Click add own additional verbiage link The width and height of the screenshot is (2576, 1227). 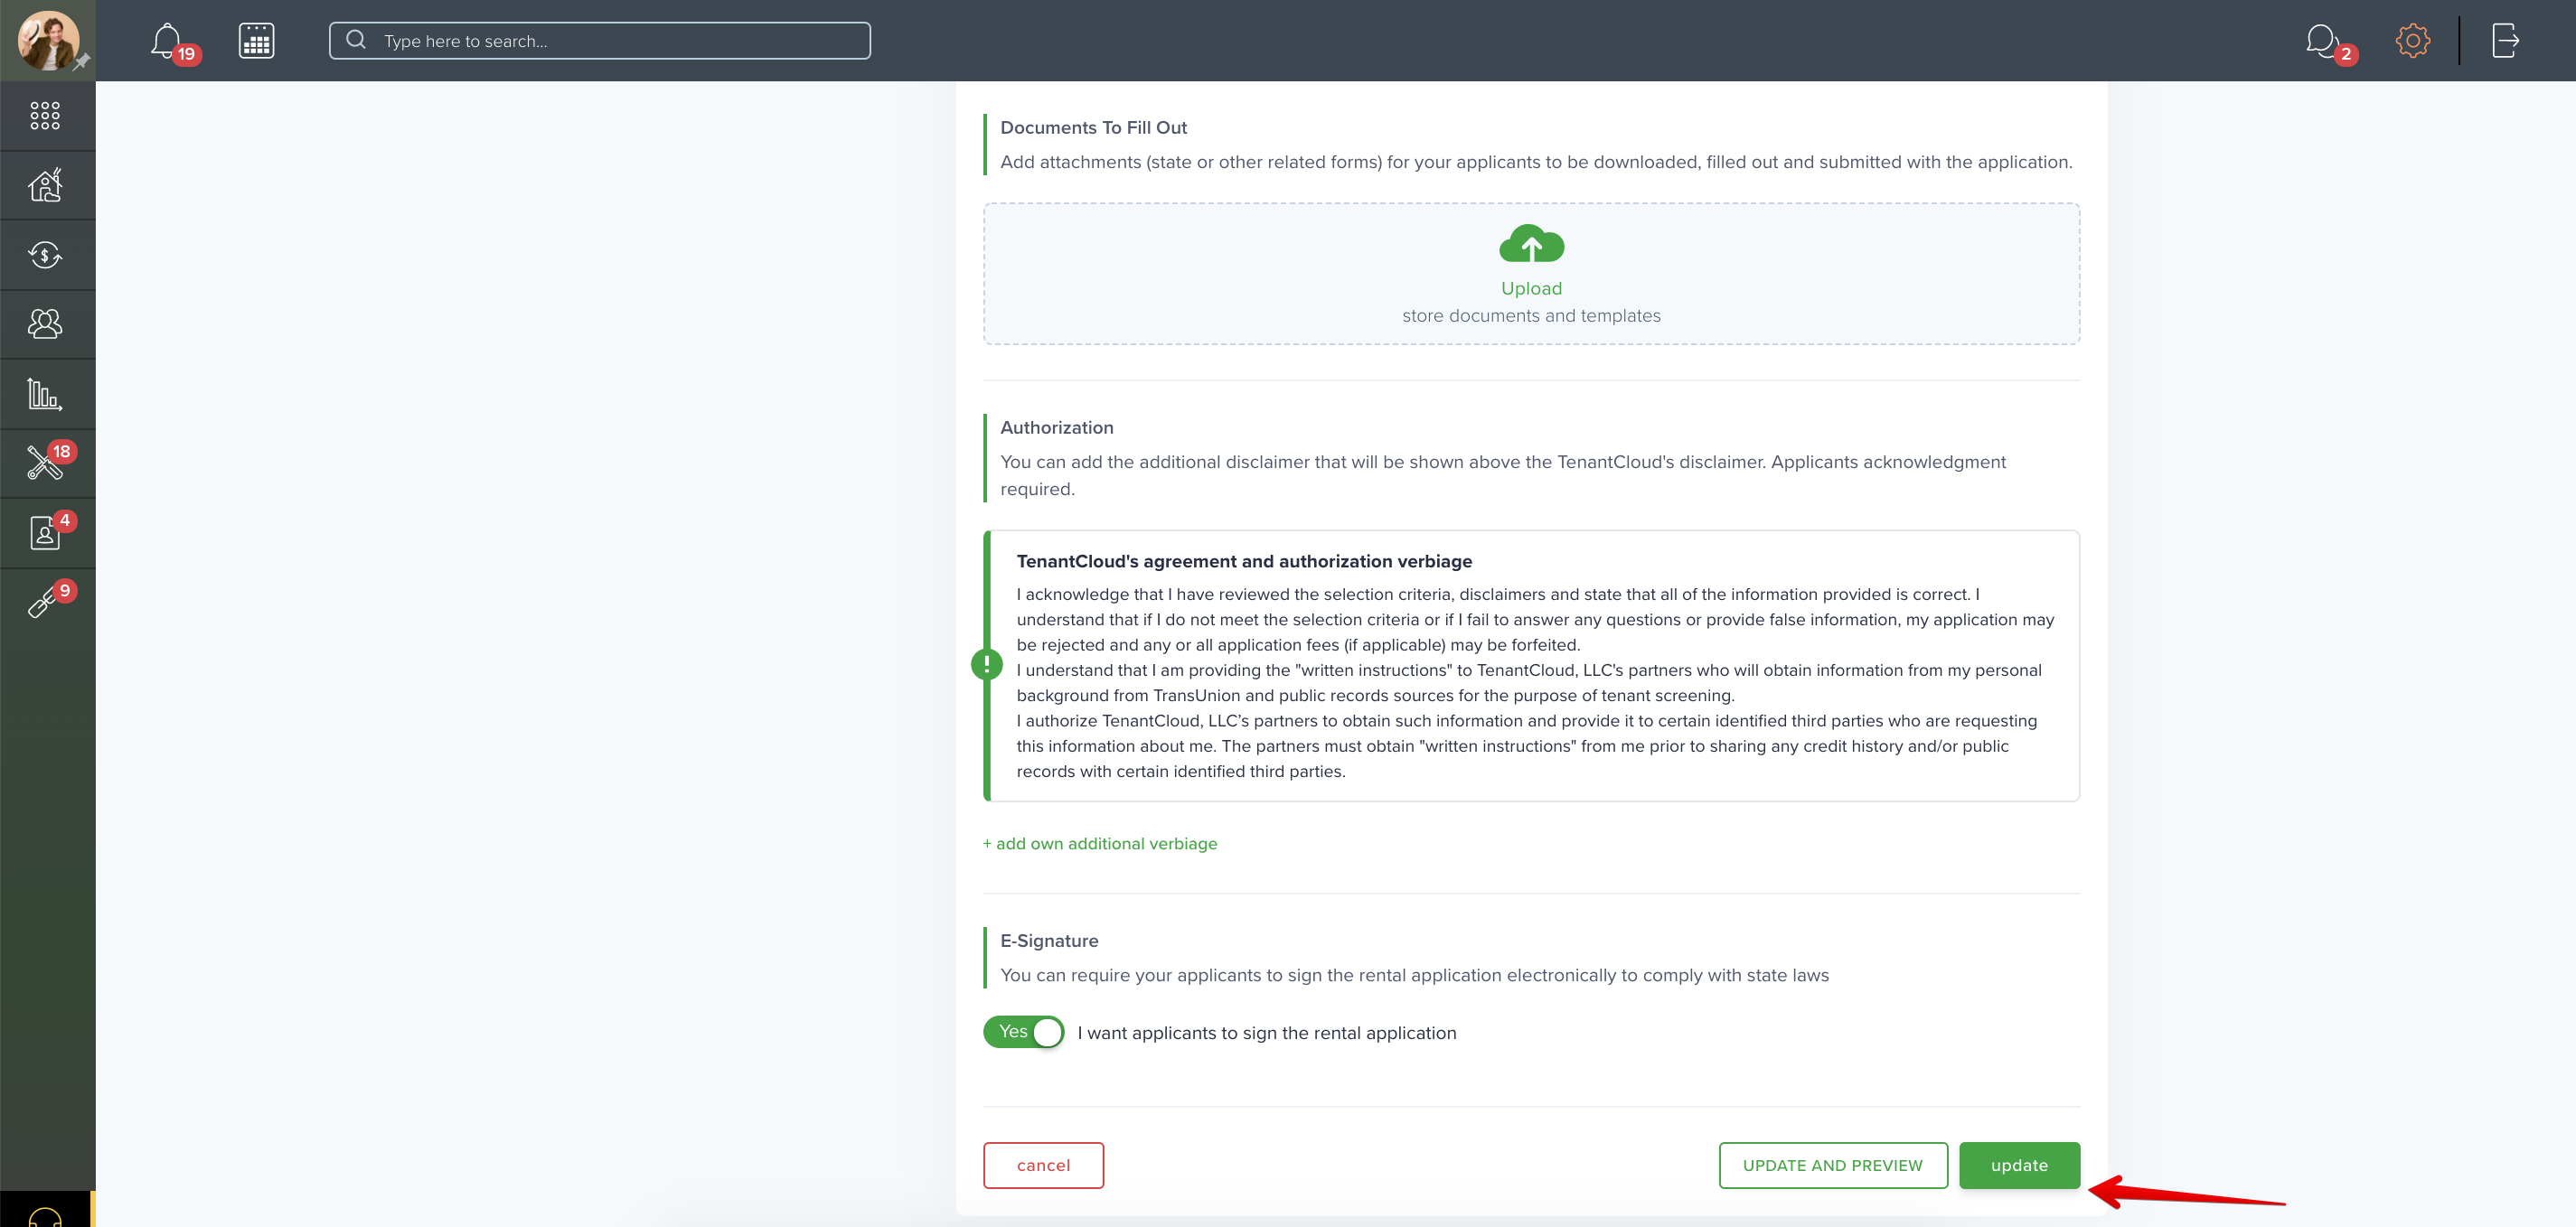click(1100, 843)
